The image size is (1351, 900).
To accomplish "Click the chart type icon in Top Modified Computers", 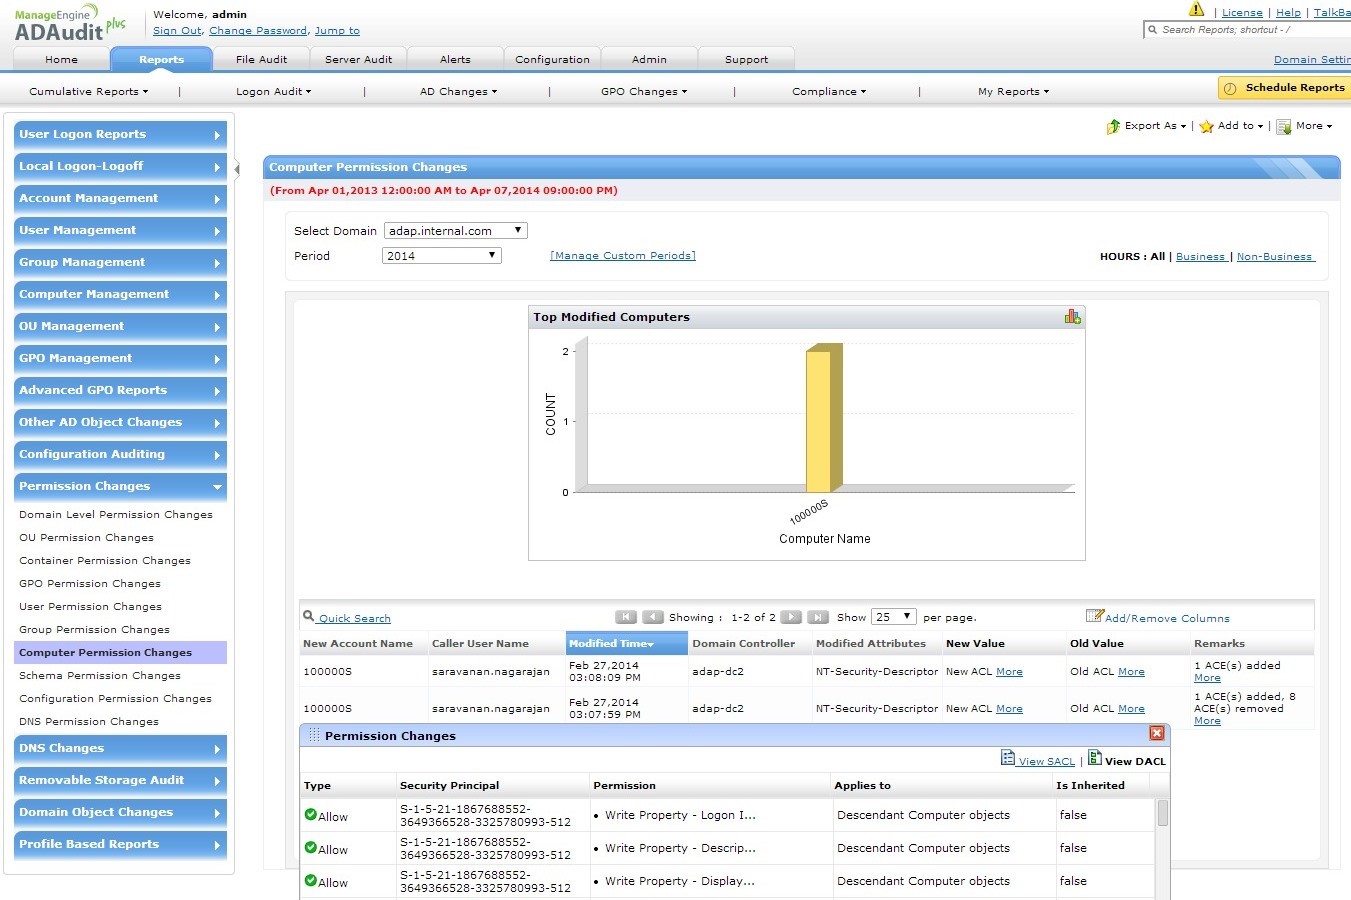I will tap(1072, 317).
